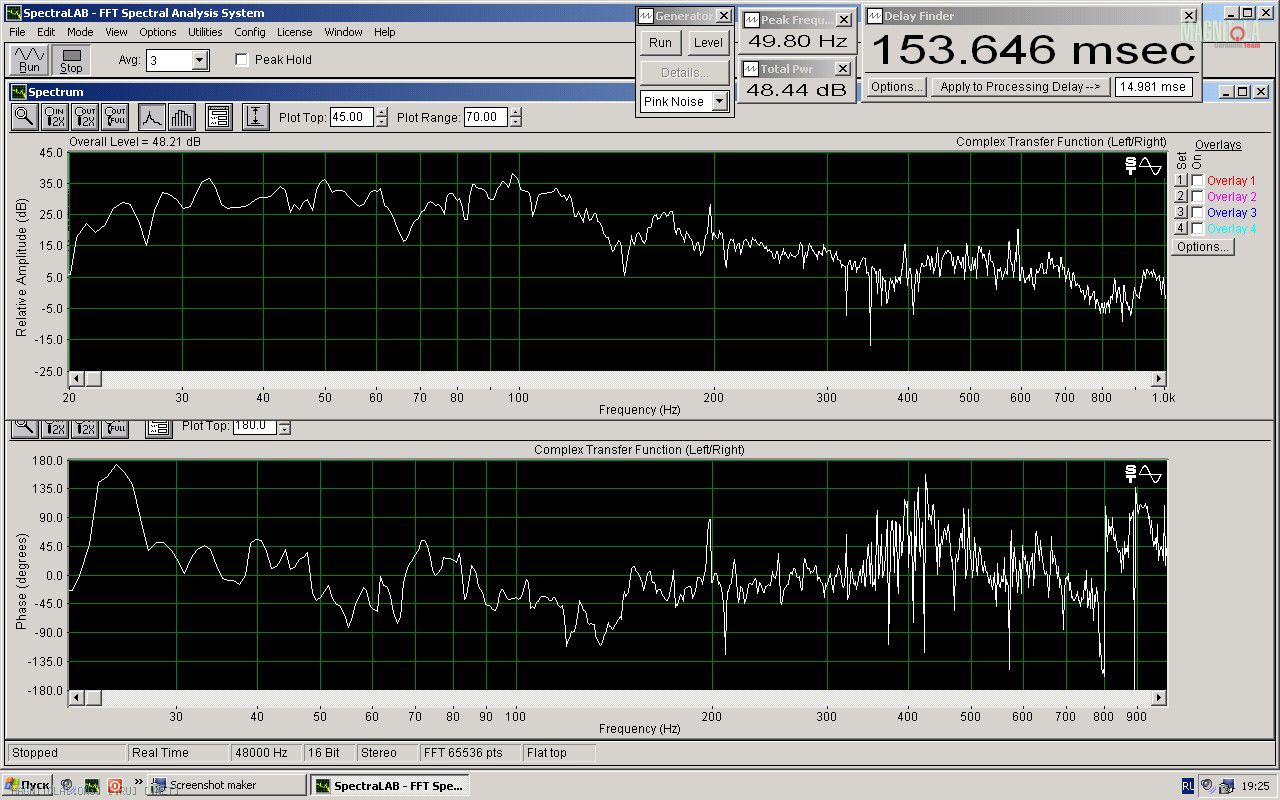Image resolution: width=1280 pixels, height=800 pixels.
Task: Click the Stop analyzer icon button
Action: (71, 60)
